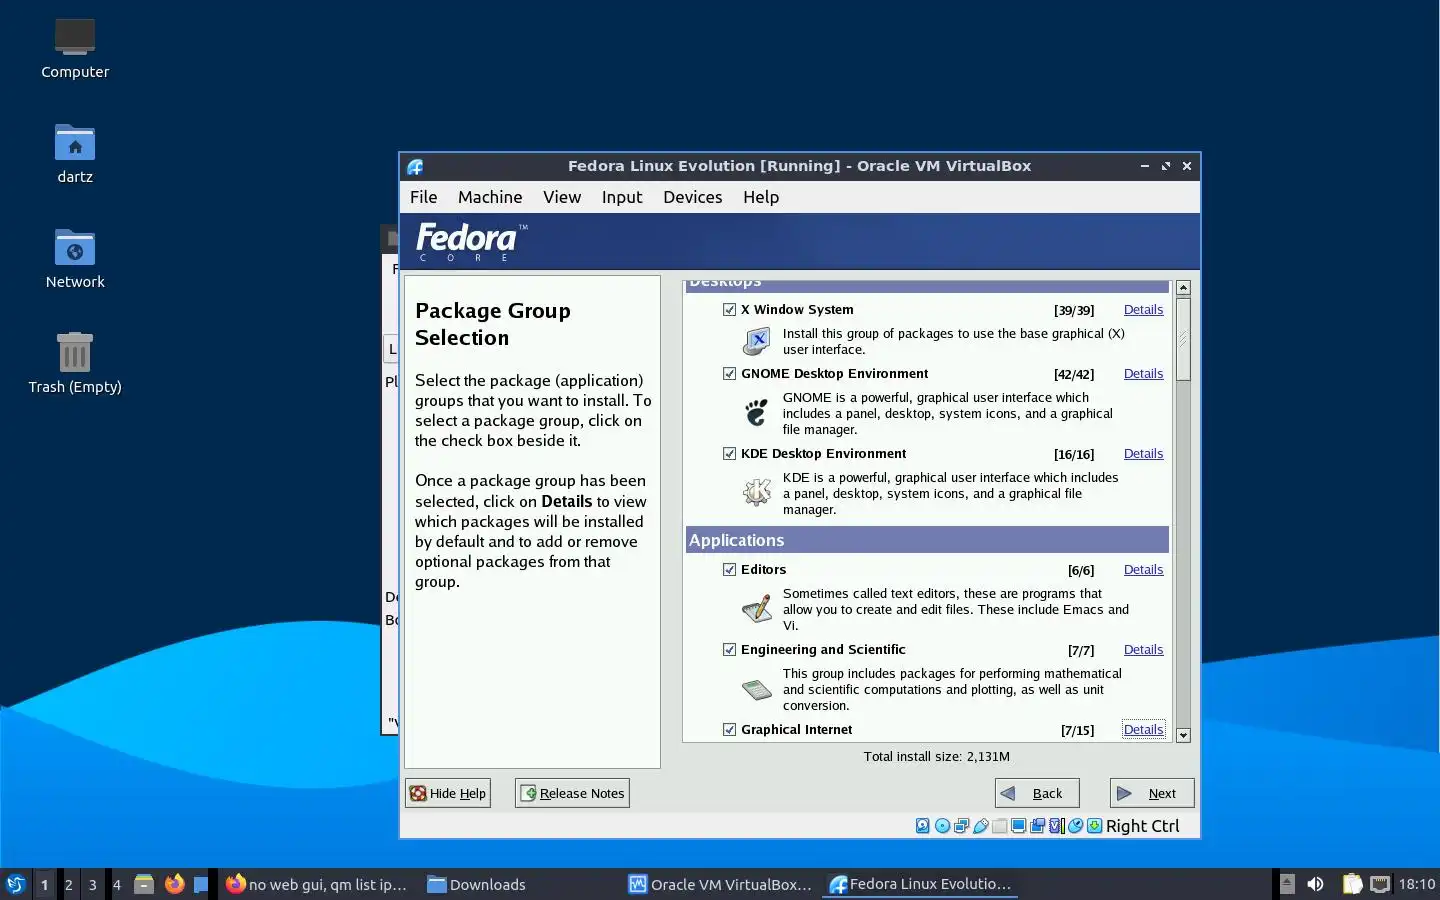Open the Computer desktop icon
Viewport: 1440px width, 900px height.
(75, 37)
